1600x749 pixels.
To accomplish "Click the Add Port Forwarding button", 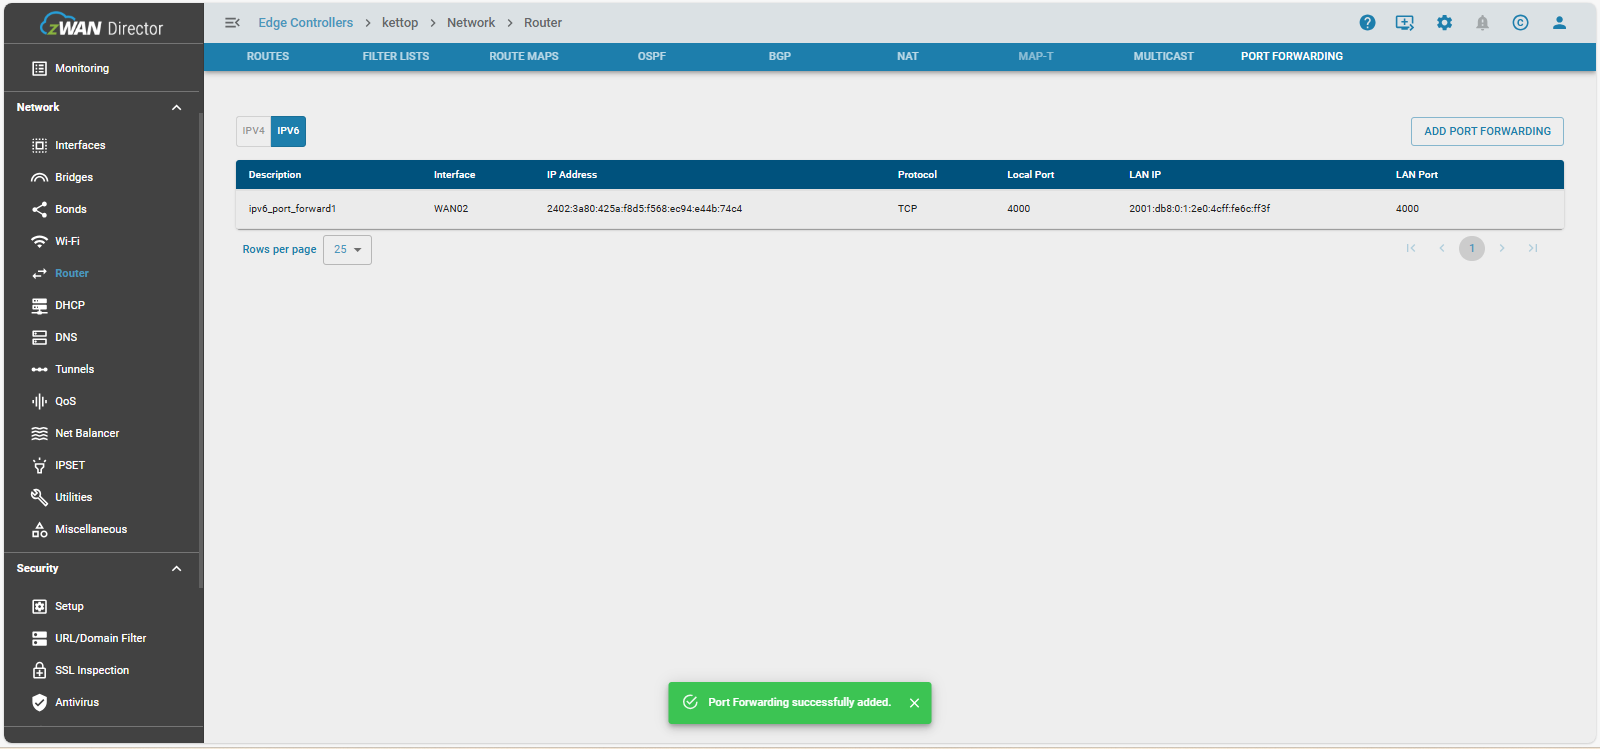I will click(1486, 131).
